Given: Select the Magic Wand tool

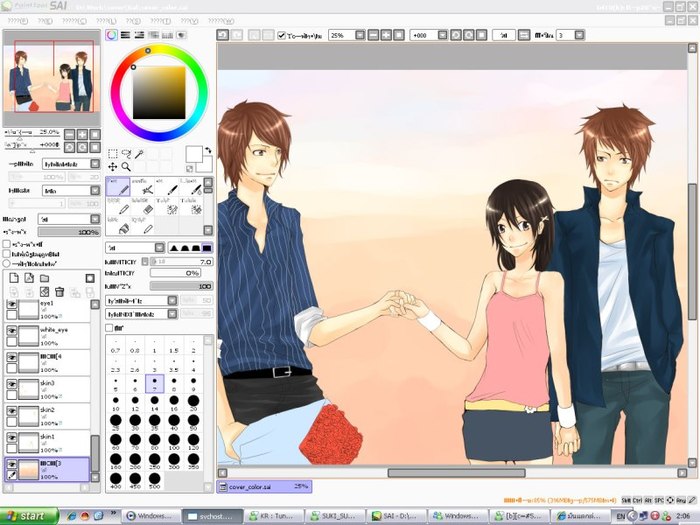Looking at the screenshot, I should point(141,154).
